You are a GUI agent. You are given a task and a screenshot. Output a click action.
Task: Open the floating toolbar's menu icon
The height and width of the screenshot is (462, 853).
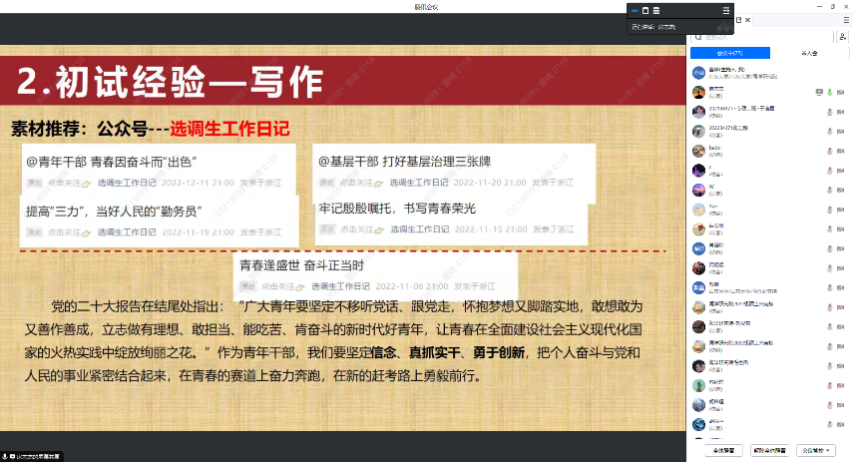tap(726, 10)
